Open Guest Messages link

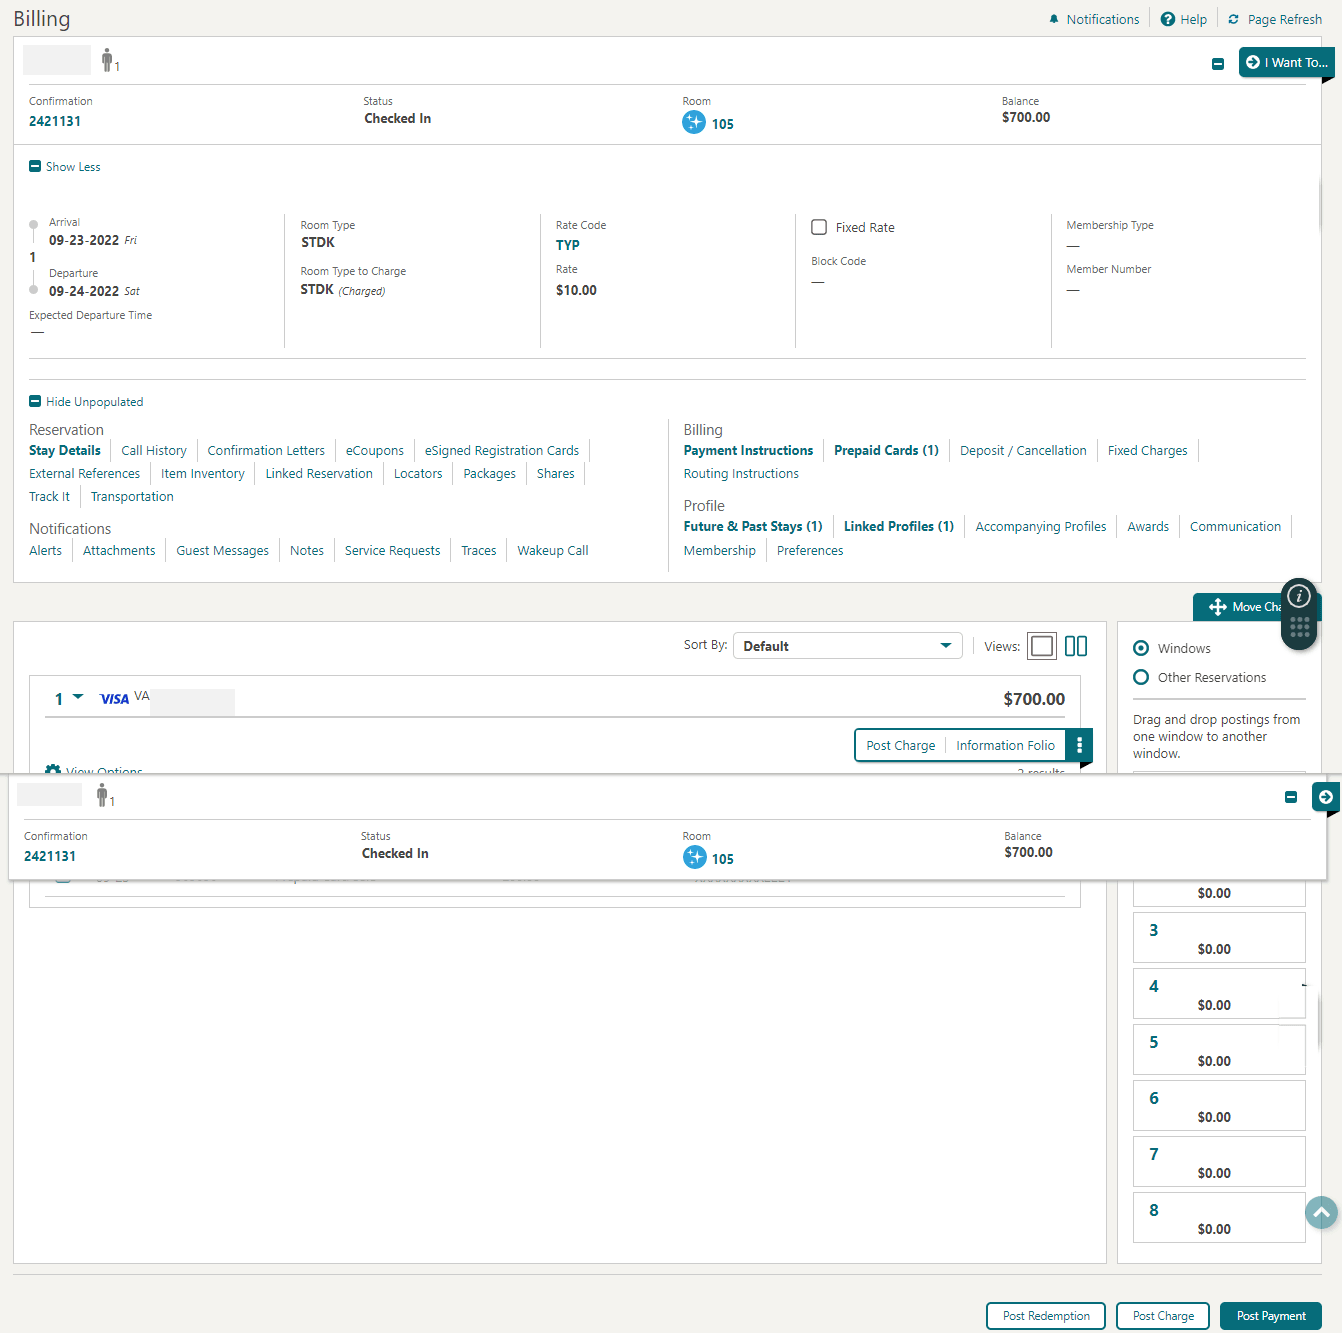point(223,551)
